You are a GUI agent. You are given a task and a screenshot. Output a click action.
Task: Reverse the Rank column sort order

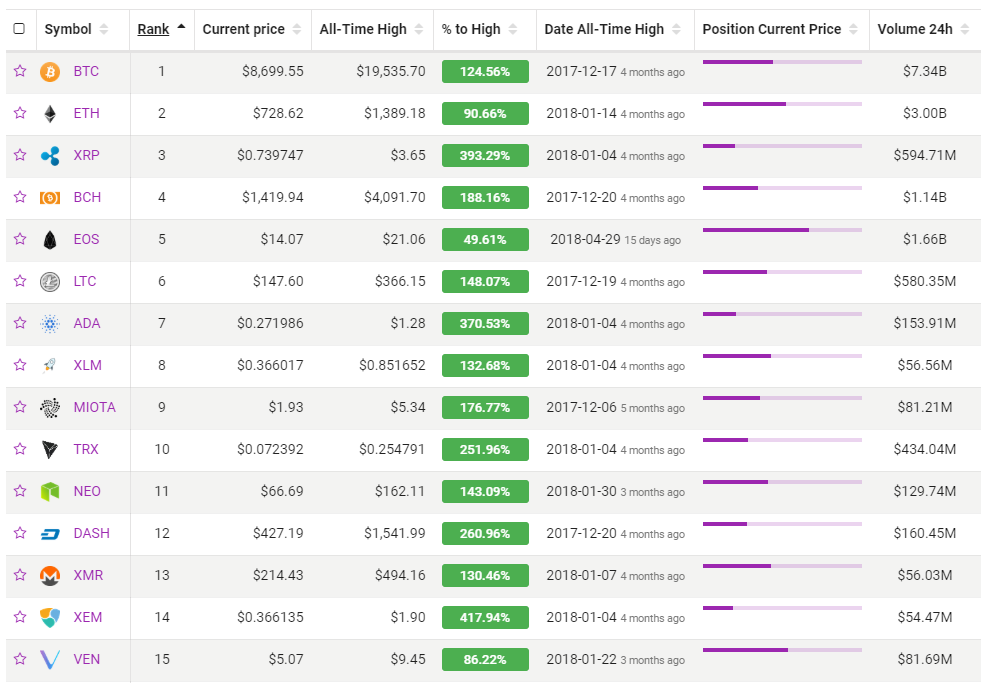coord(162,30)
